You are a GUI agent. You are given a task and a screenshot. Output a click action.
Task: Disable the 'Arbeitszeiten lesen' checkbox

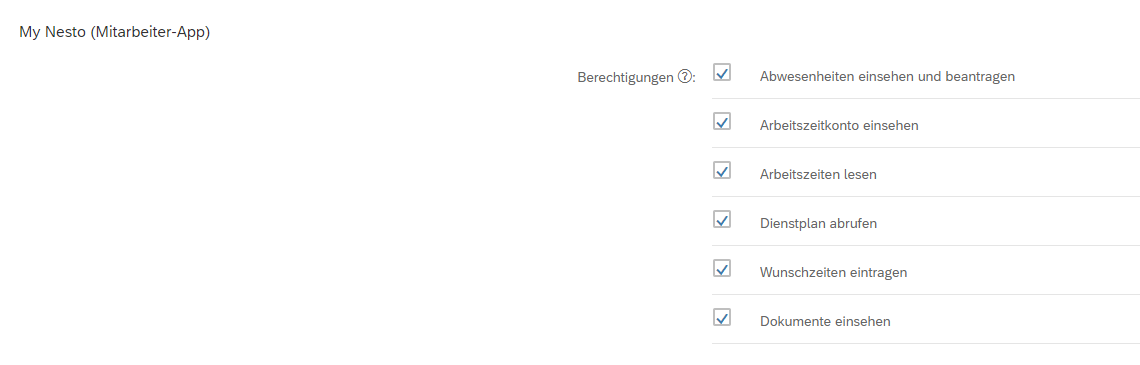click(722, 171)
